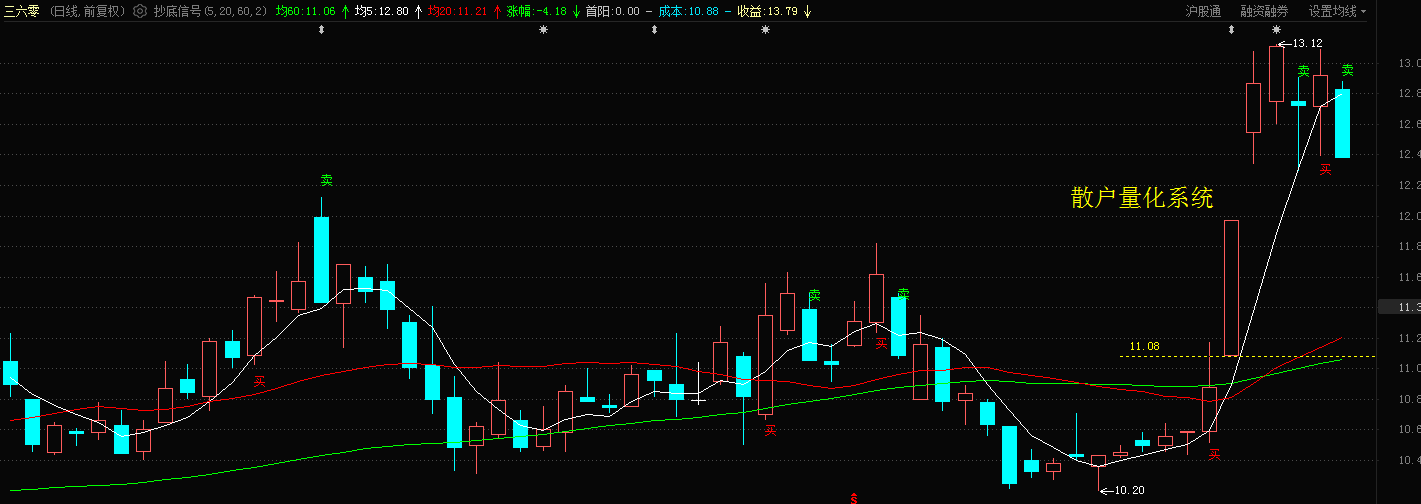1421x504 pixels.
Task: Open the 沪股通 tag
Action: 1203,12
